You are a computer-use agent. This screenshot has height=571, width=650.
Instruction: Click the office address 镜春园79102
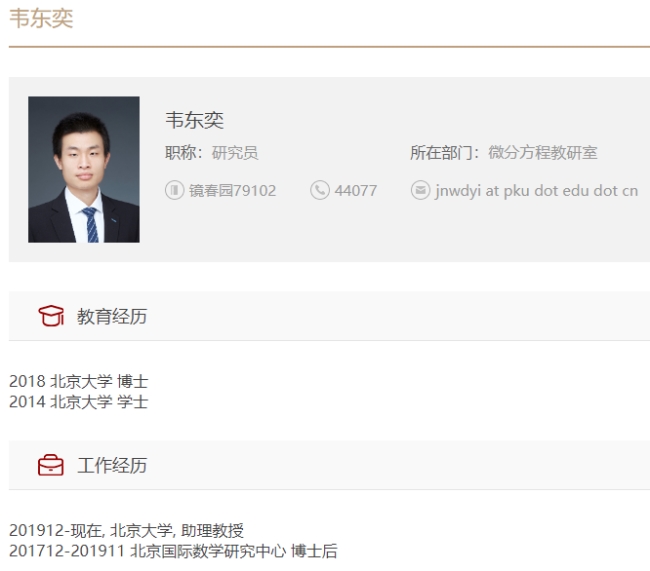(232, 190)
